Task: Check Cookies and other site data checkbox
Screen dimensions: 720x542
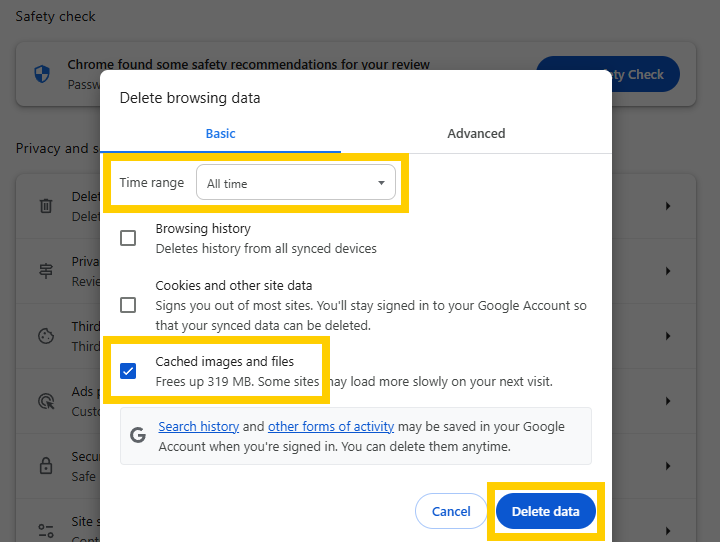Action: (128, 305)
